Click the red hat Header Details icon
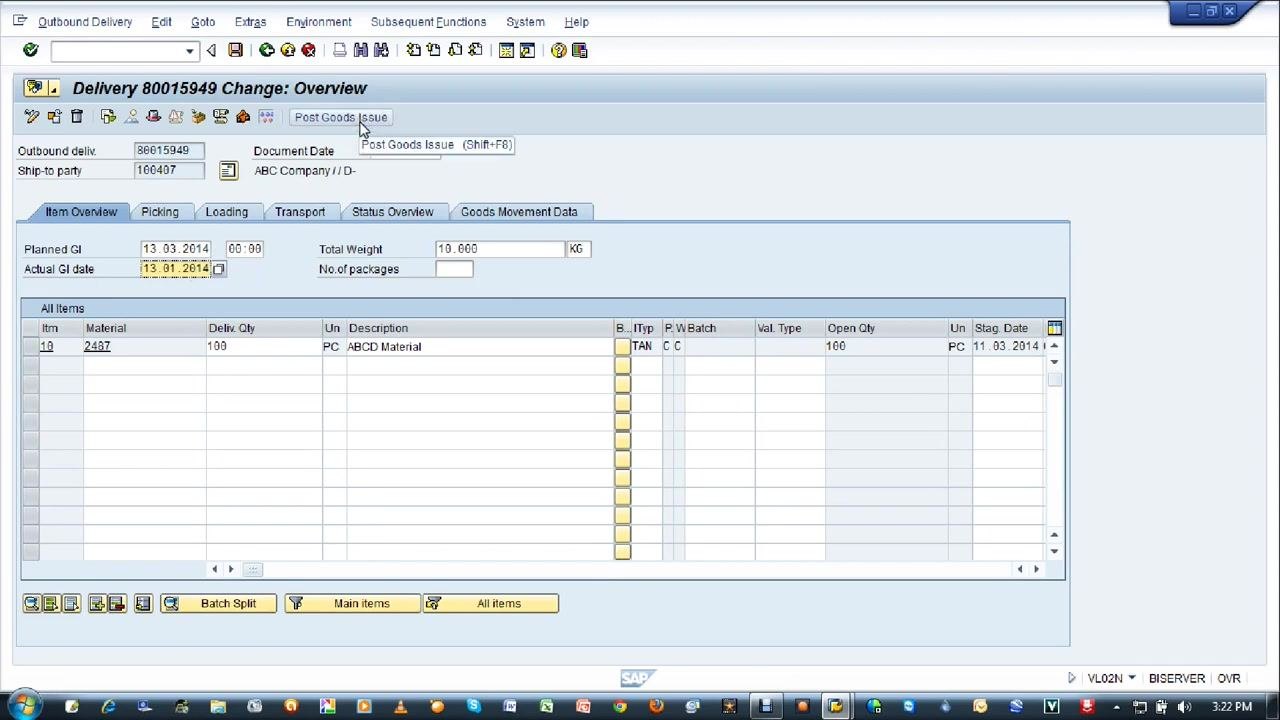This screenshot has width=1280, height=720. pos(153,117)
